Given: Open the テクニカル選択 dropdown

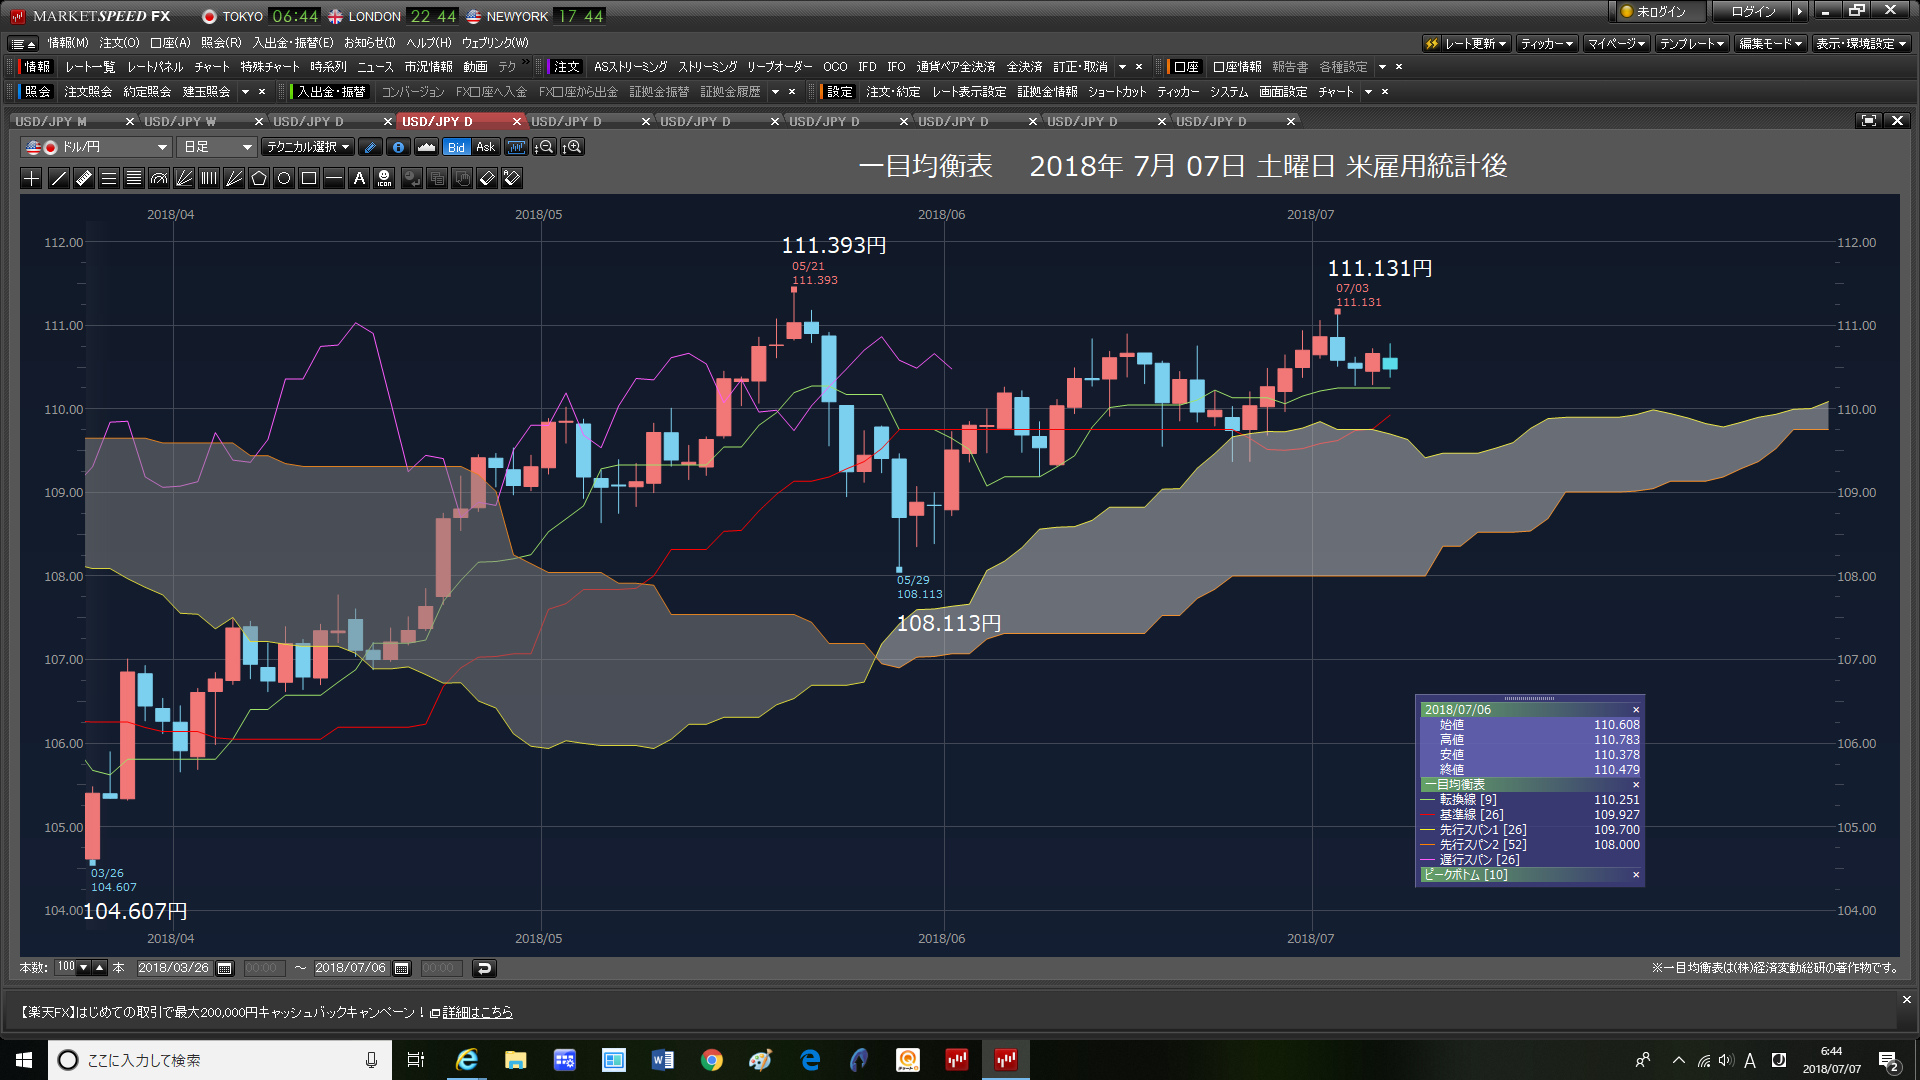Looking at the screenshot, I should [x=308, y=147].
